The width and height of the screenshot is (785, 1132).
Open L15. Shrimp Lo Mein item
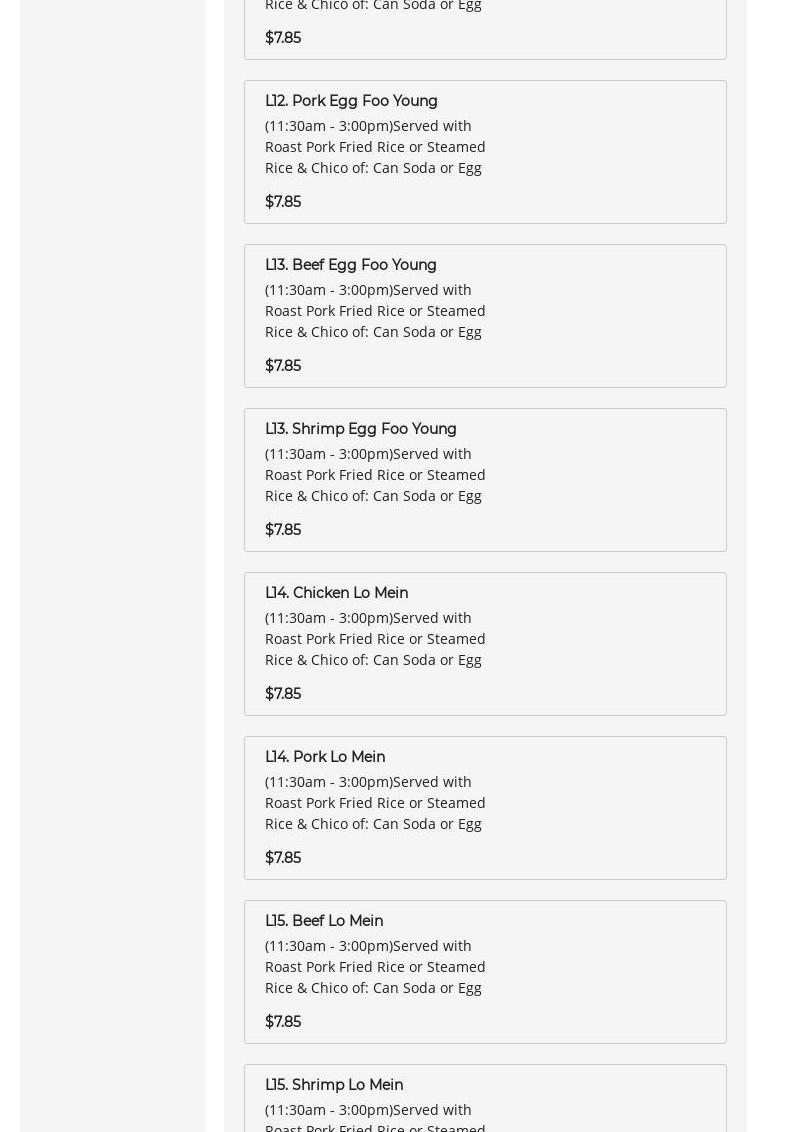[x=333, y=1085]
